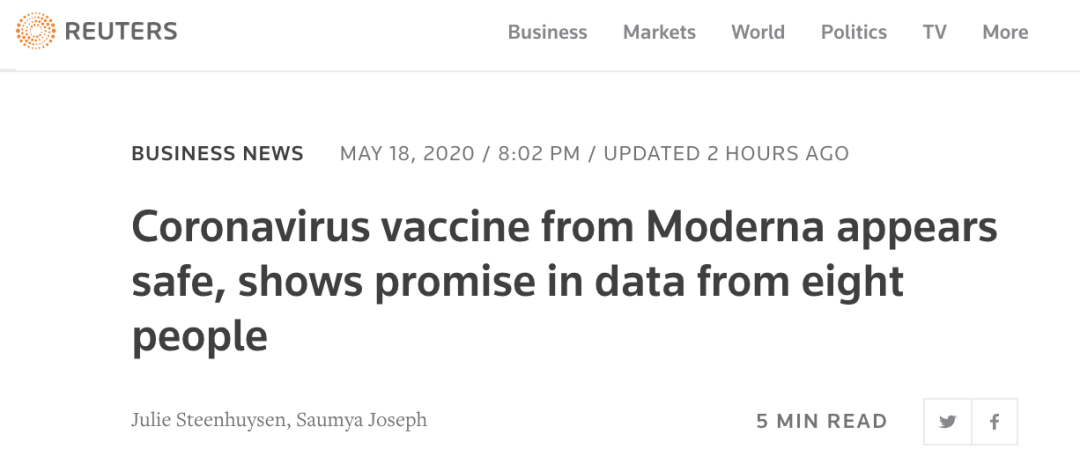Click the Reuters orange dotted logo icon
Image resolution: width=1080 pixels, height=449 pixels.
[36, 32]
